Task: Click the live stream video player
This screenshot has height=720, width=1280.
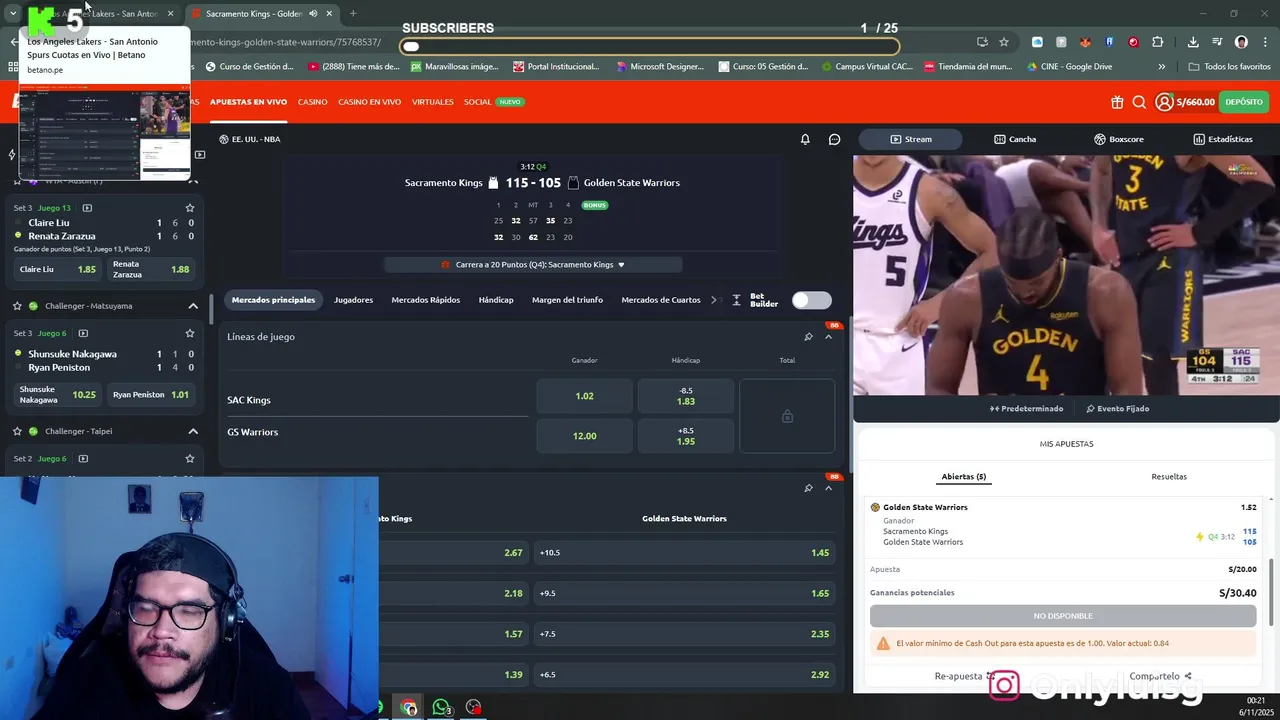Action: (1066, 275)
